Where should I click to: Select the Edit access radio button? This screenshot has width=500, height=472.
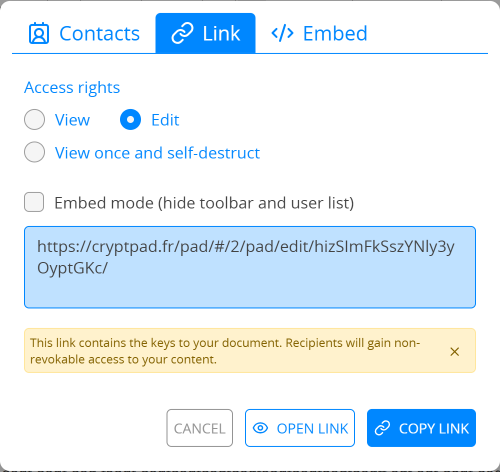click(130, 119)
